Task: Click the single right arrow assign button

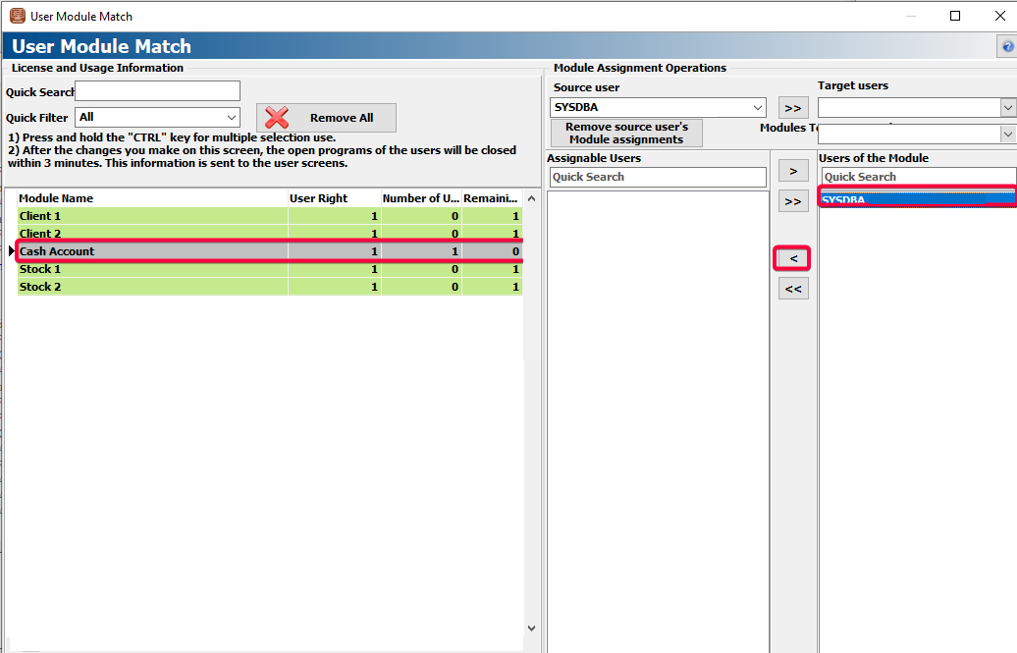Action: (793, 171)
